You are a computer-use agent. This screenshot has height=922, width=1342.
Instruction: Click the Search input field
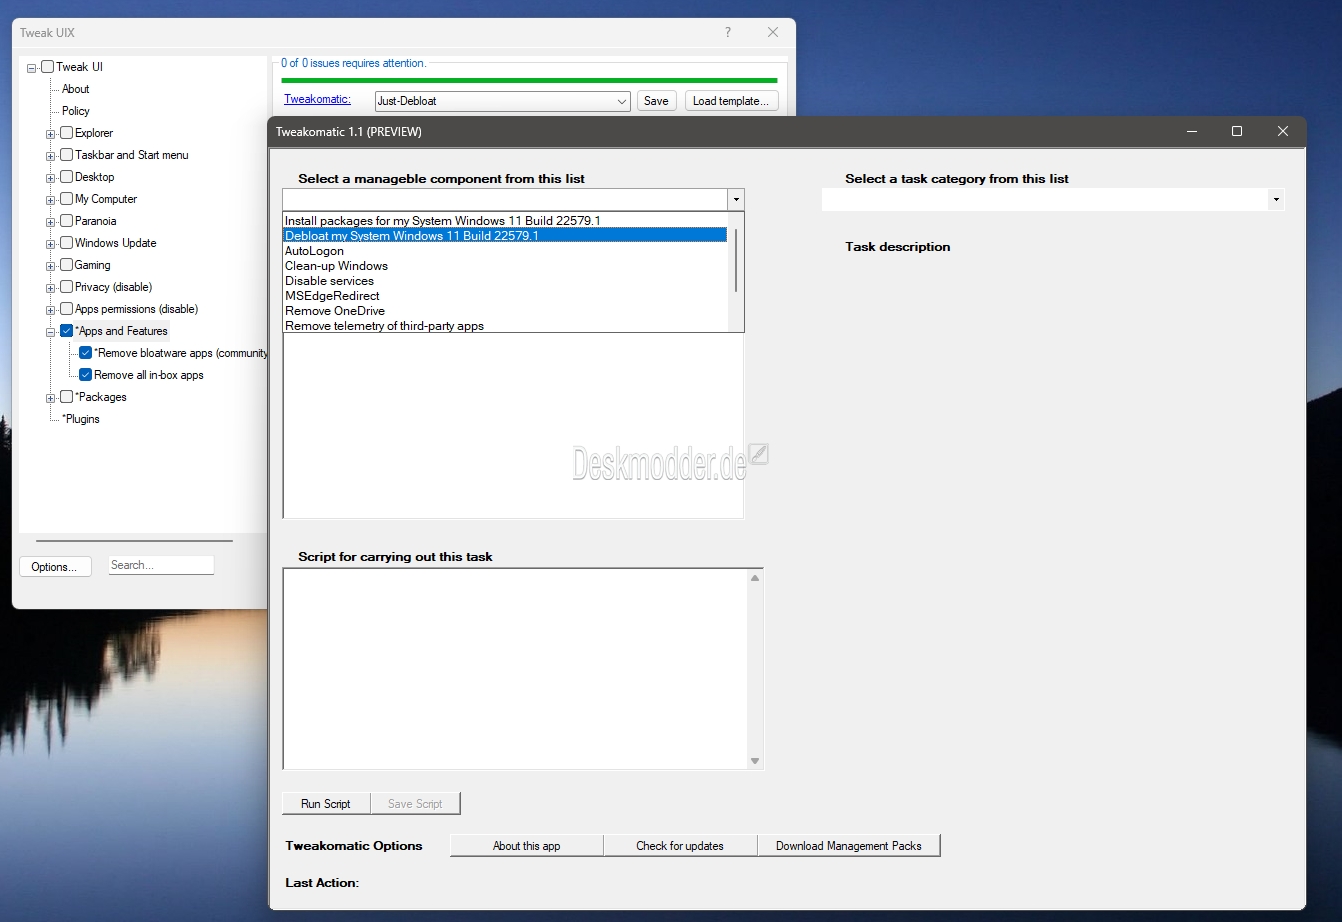[161, 565]
